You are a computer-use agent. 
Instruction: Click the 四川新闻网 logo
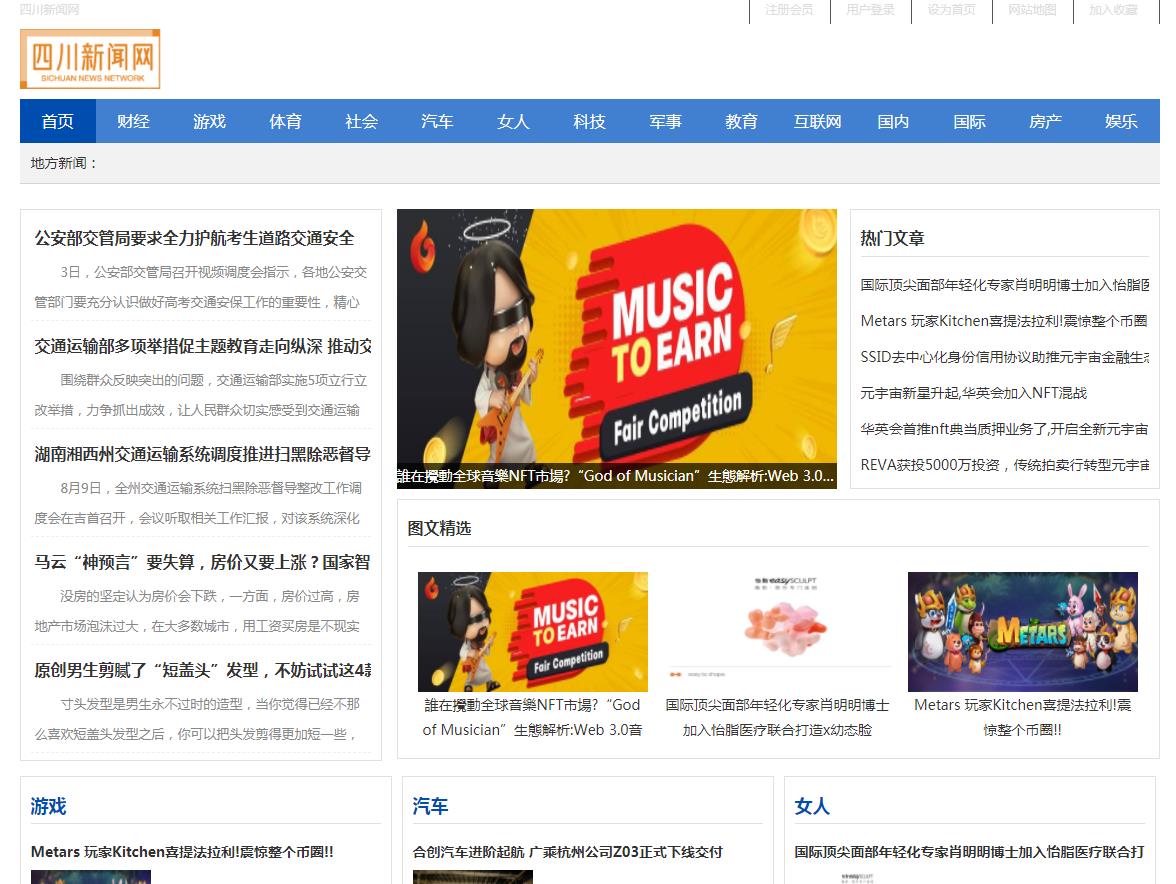(90, 59)
